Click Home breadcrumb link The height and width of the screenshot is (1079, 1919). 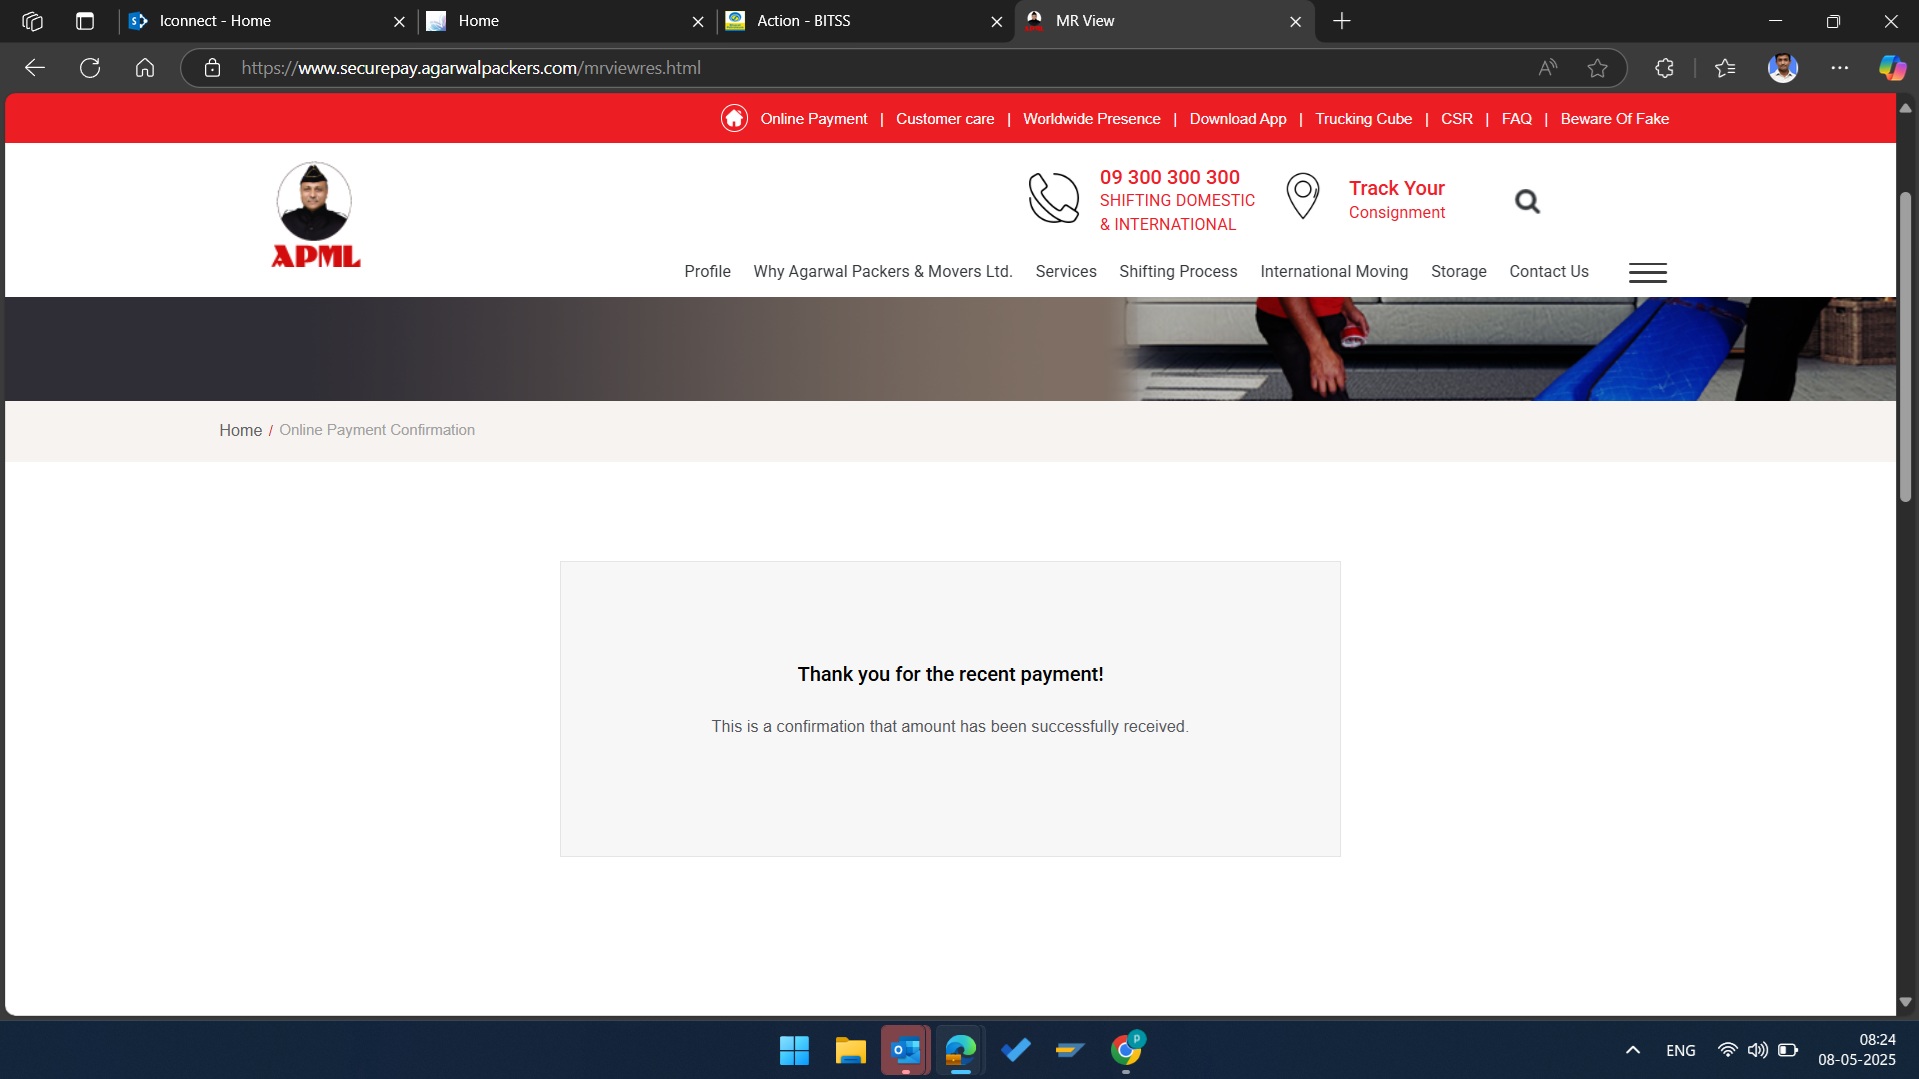[x=240, y=430]
